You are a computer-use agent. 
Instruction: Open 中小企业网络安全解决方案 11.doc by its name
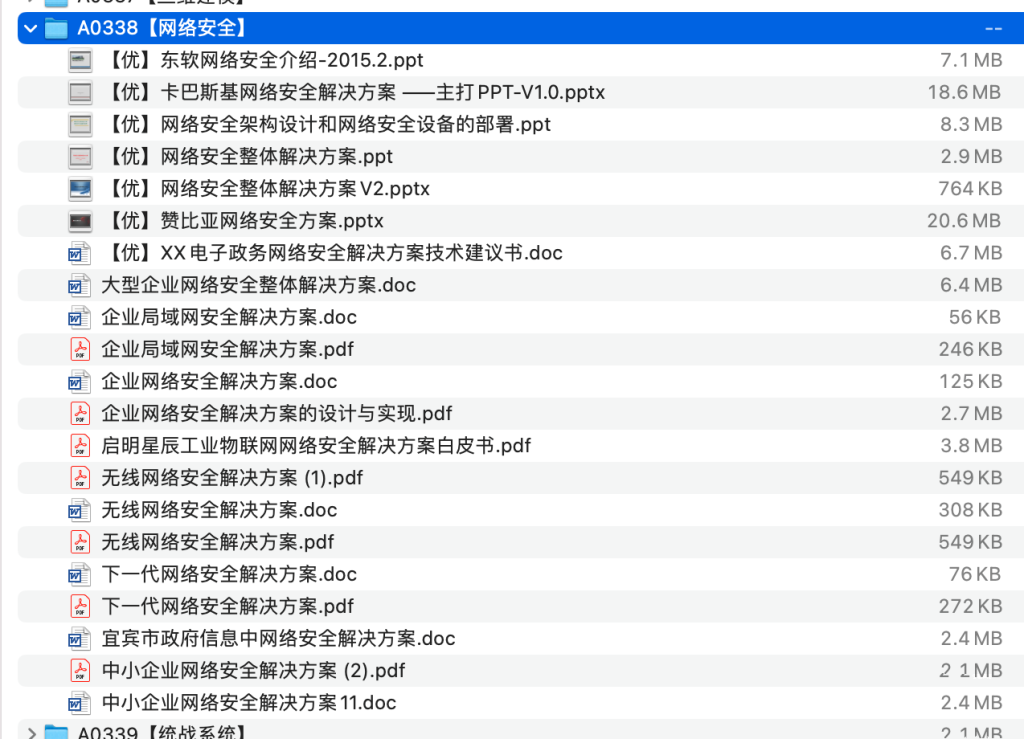click(x=248, y=702)
